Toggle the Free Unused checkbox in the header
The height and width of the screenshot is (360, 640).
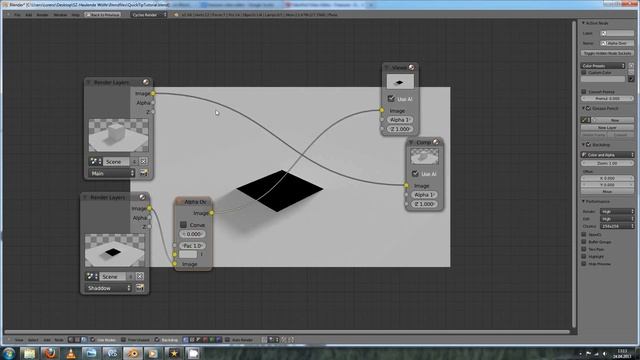(123, 340)
